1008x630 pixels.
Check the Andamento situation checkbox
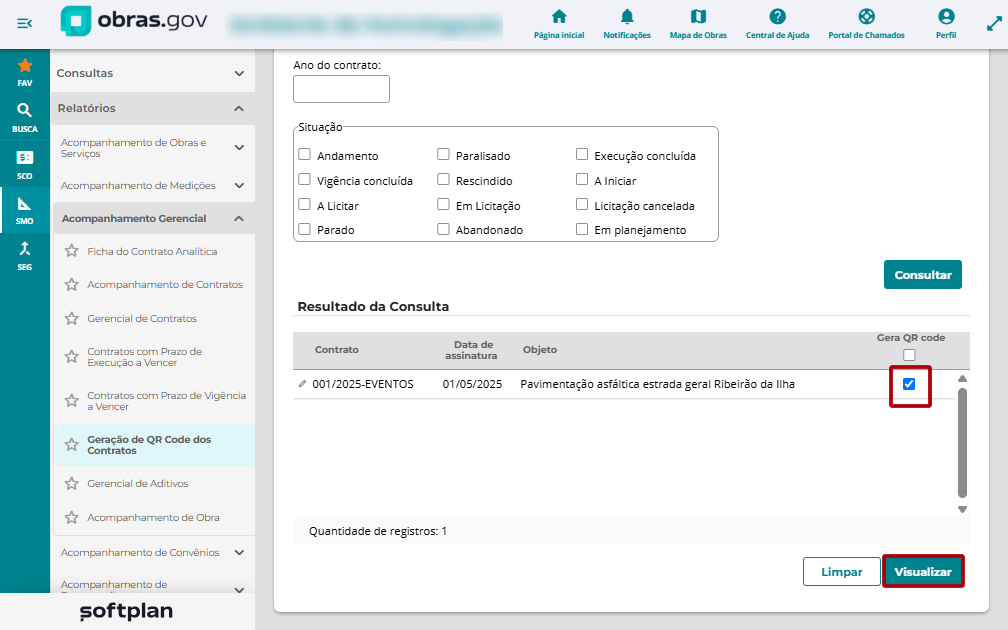pos(305,155)
